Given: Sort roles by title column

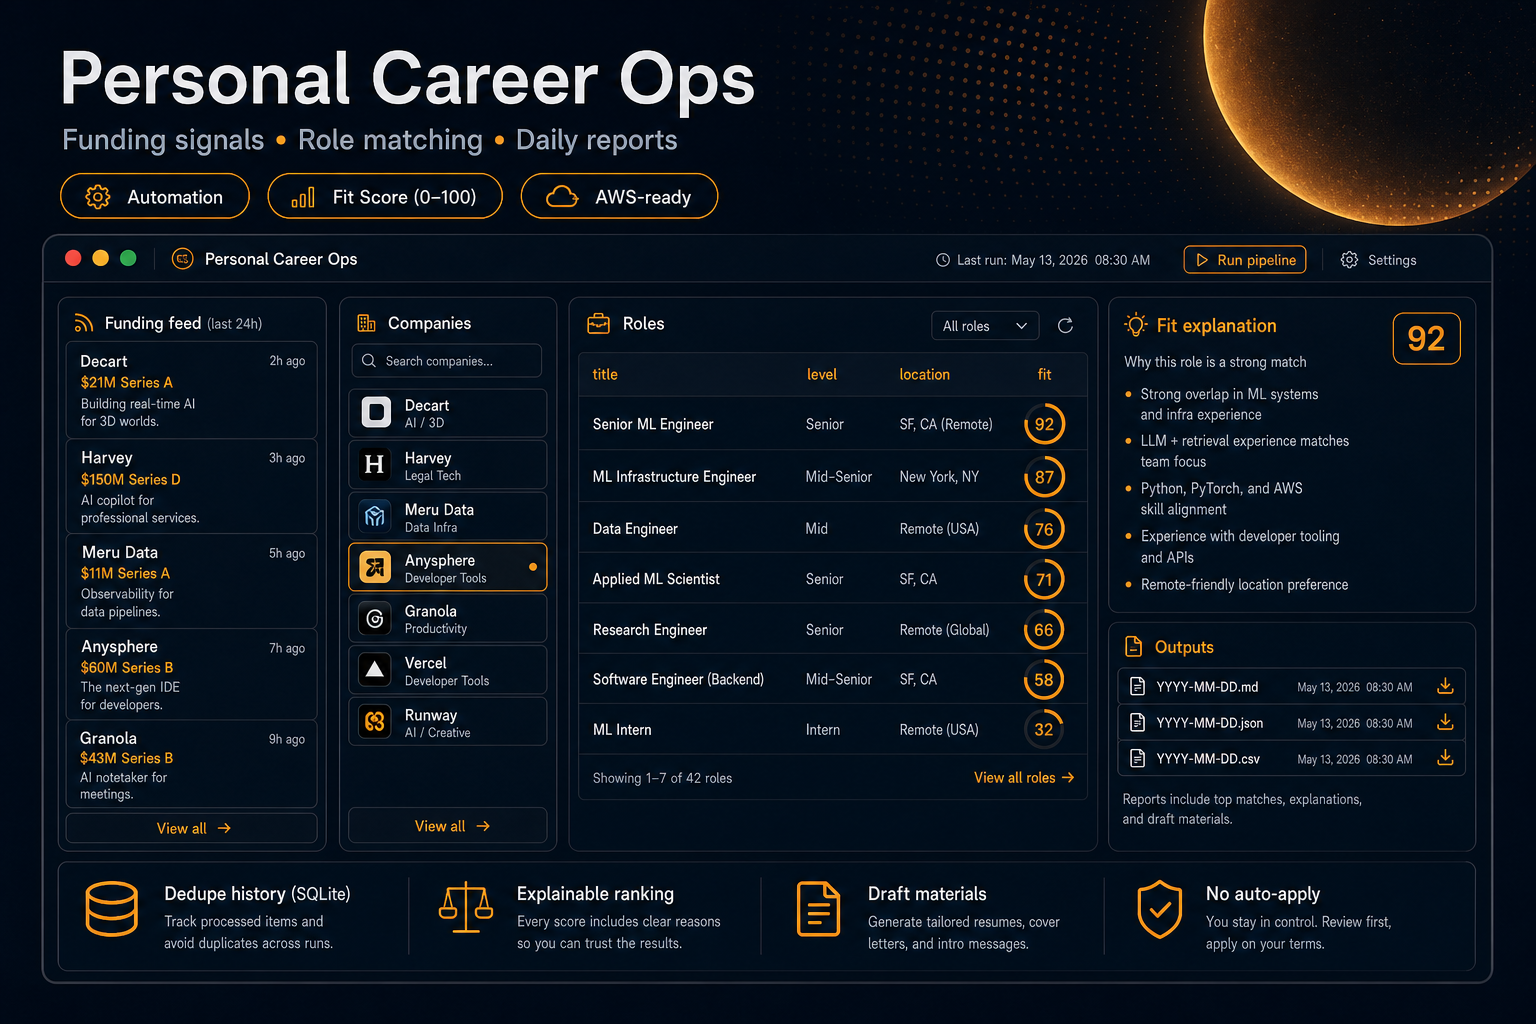Looking at the screenshot, I should [x=605, y=374].
